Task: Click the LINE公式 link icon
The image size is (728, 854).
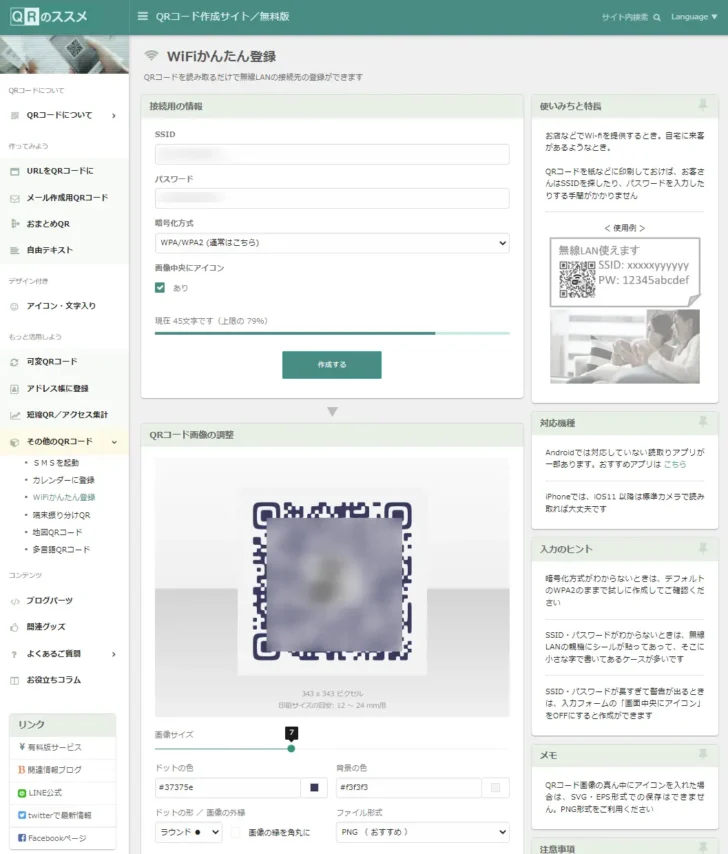Action: (22, 793)
